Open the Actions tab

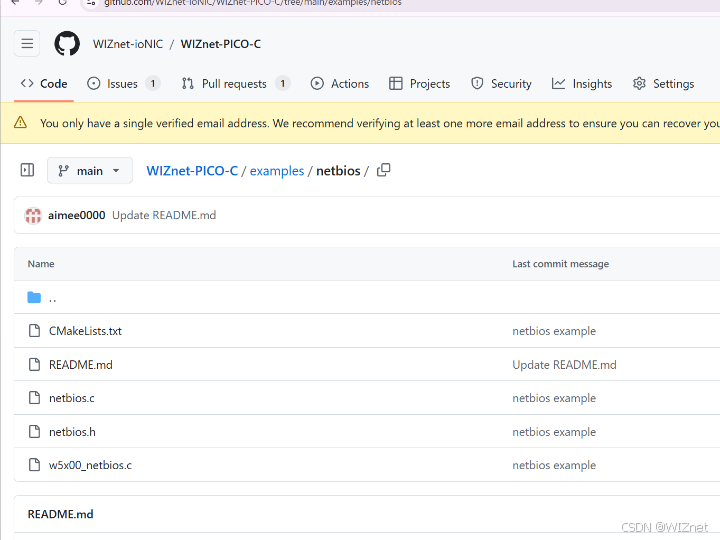pos(340,84)
